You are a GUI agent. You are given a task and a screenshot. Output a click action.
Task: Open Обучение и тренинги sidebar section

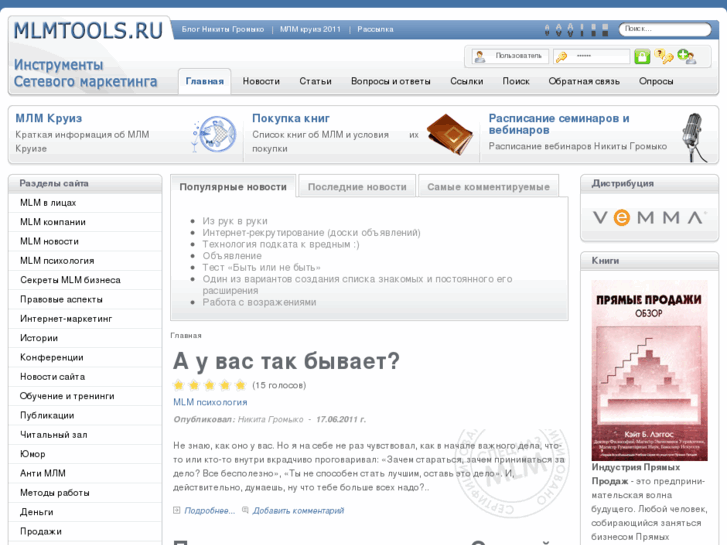tap(85, 396)
